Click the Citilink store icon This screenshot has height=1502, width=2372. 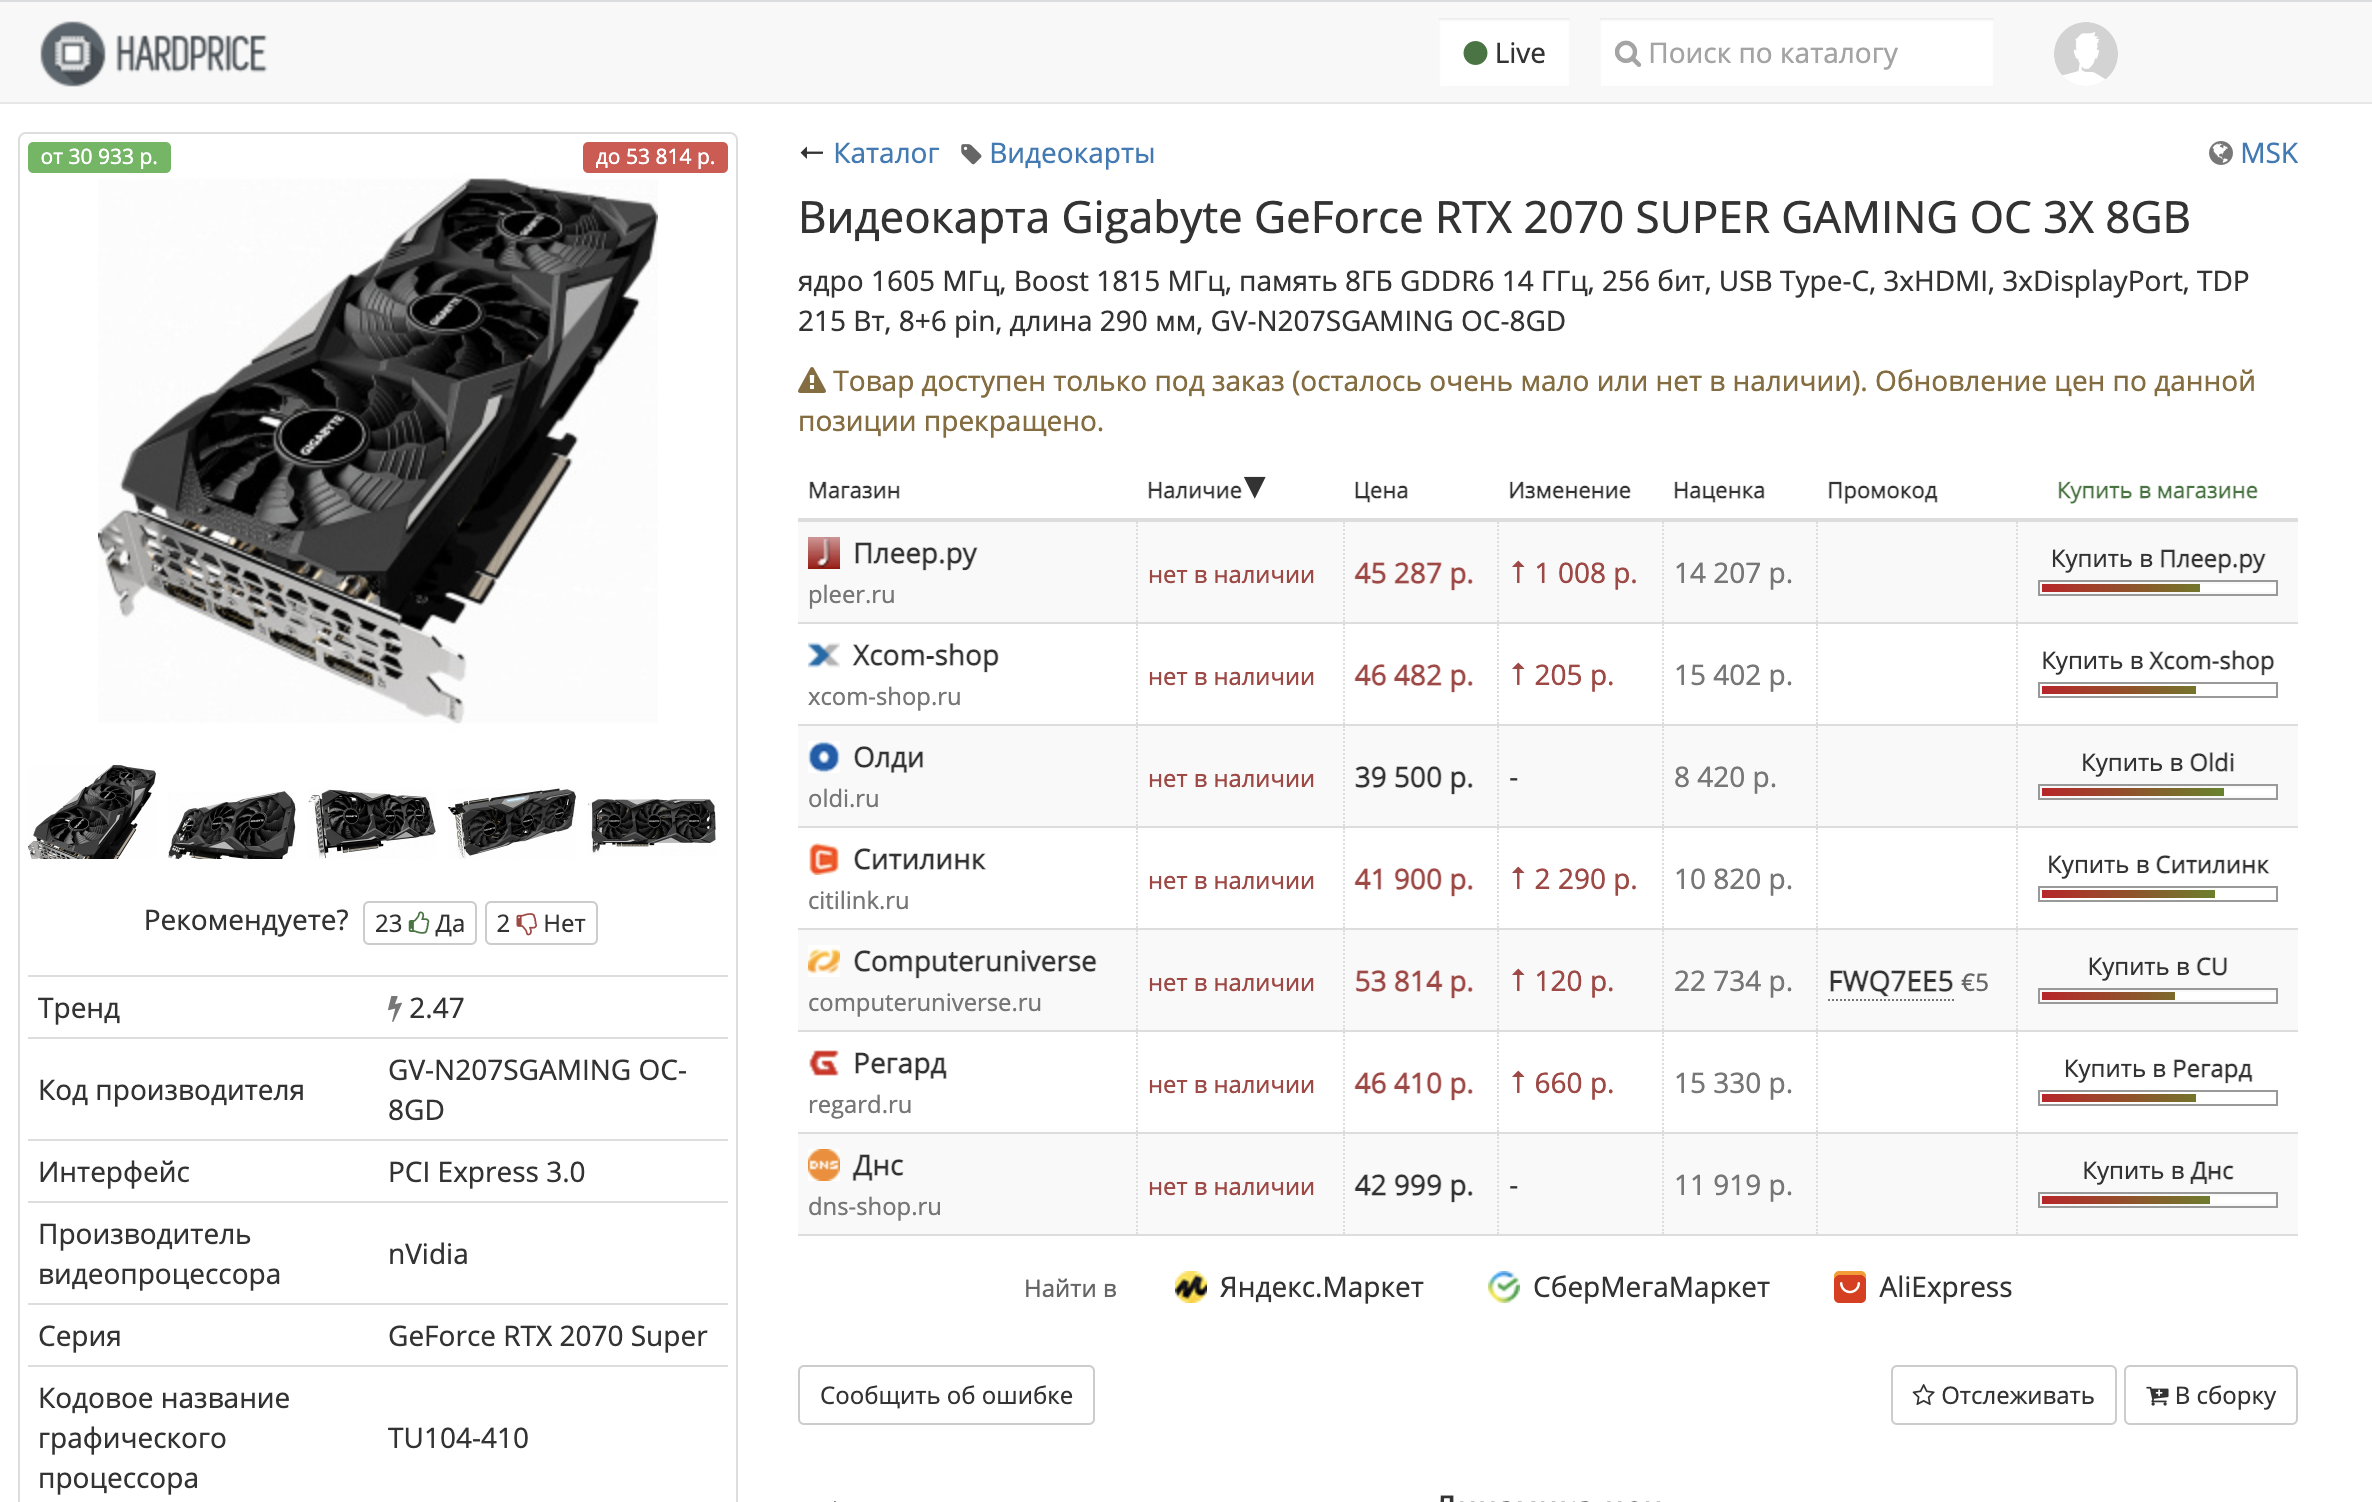[823, 859]
